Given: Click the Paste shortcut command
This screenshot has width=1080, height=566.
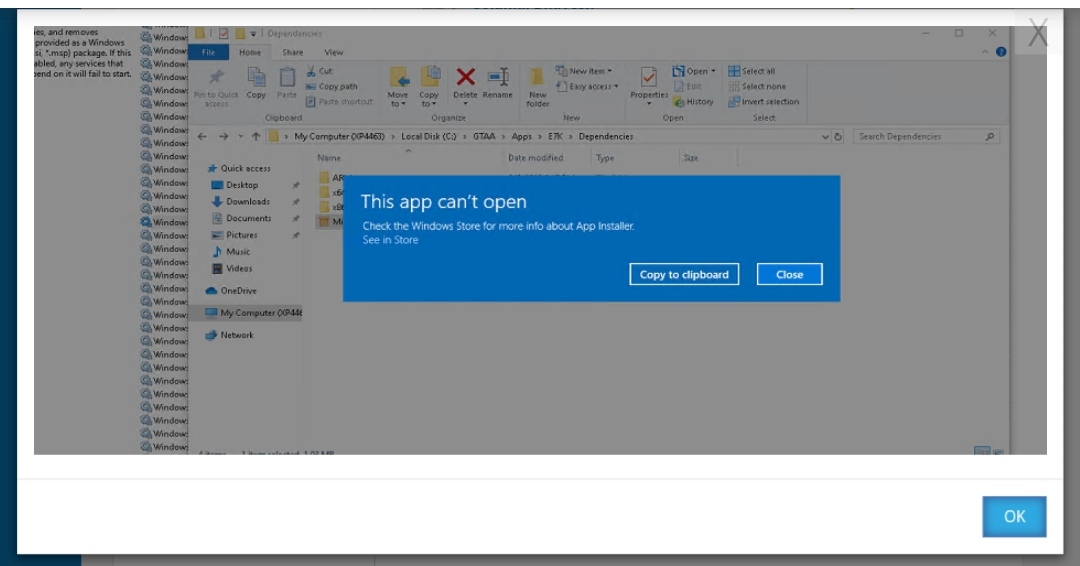Looking at the screenshot, I should (339, 102).
